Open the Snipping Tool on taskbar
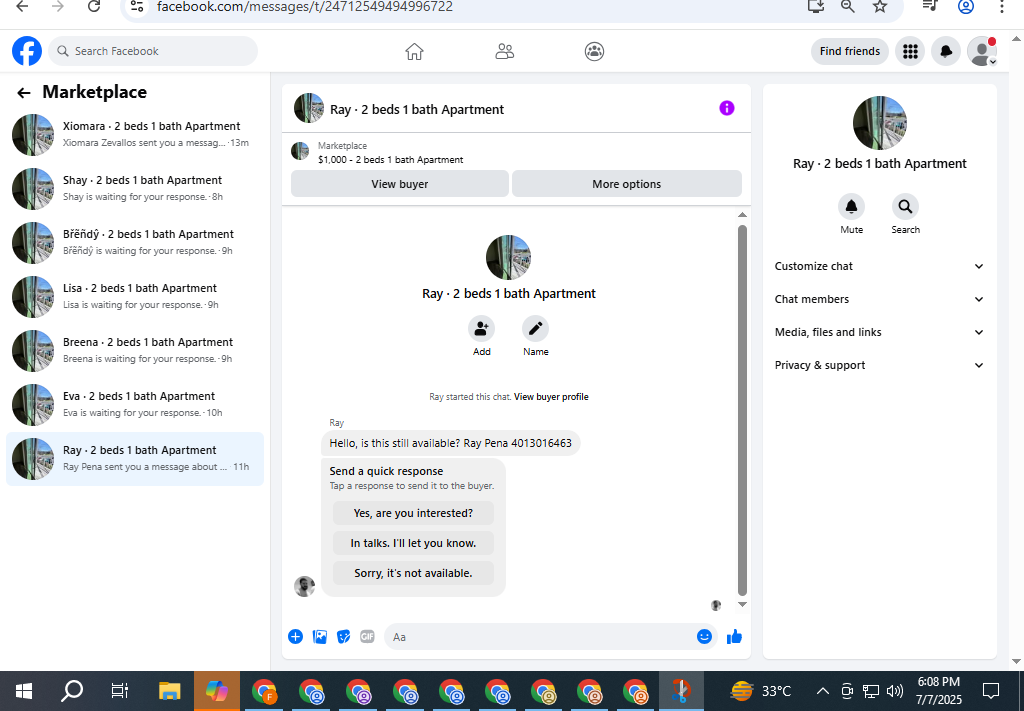Image resolution: width=1024 pixels, height=711 pixels. coord(680,691)
